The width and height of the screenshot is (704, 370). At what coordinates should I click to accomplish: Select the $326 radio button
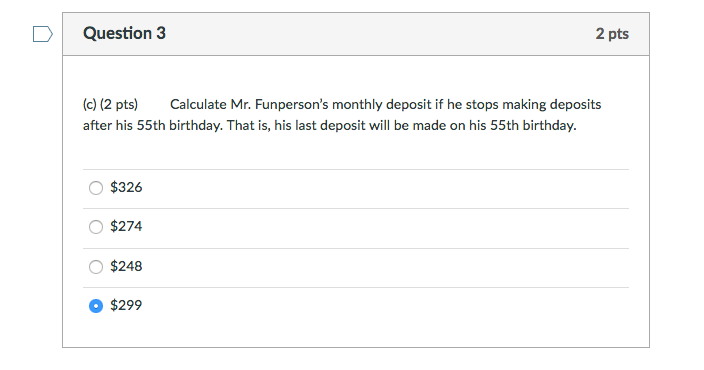96,188
